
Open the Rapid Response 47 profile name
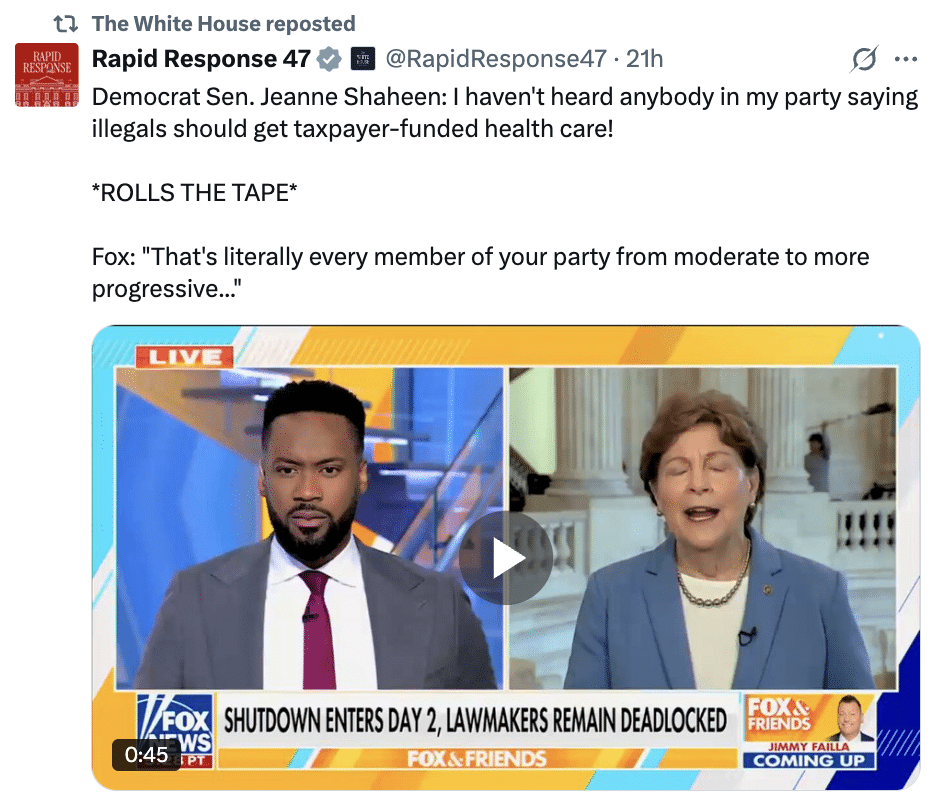(201, 59)
